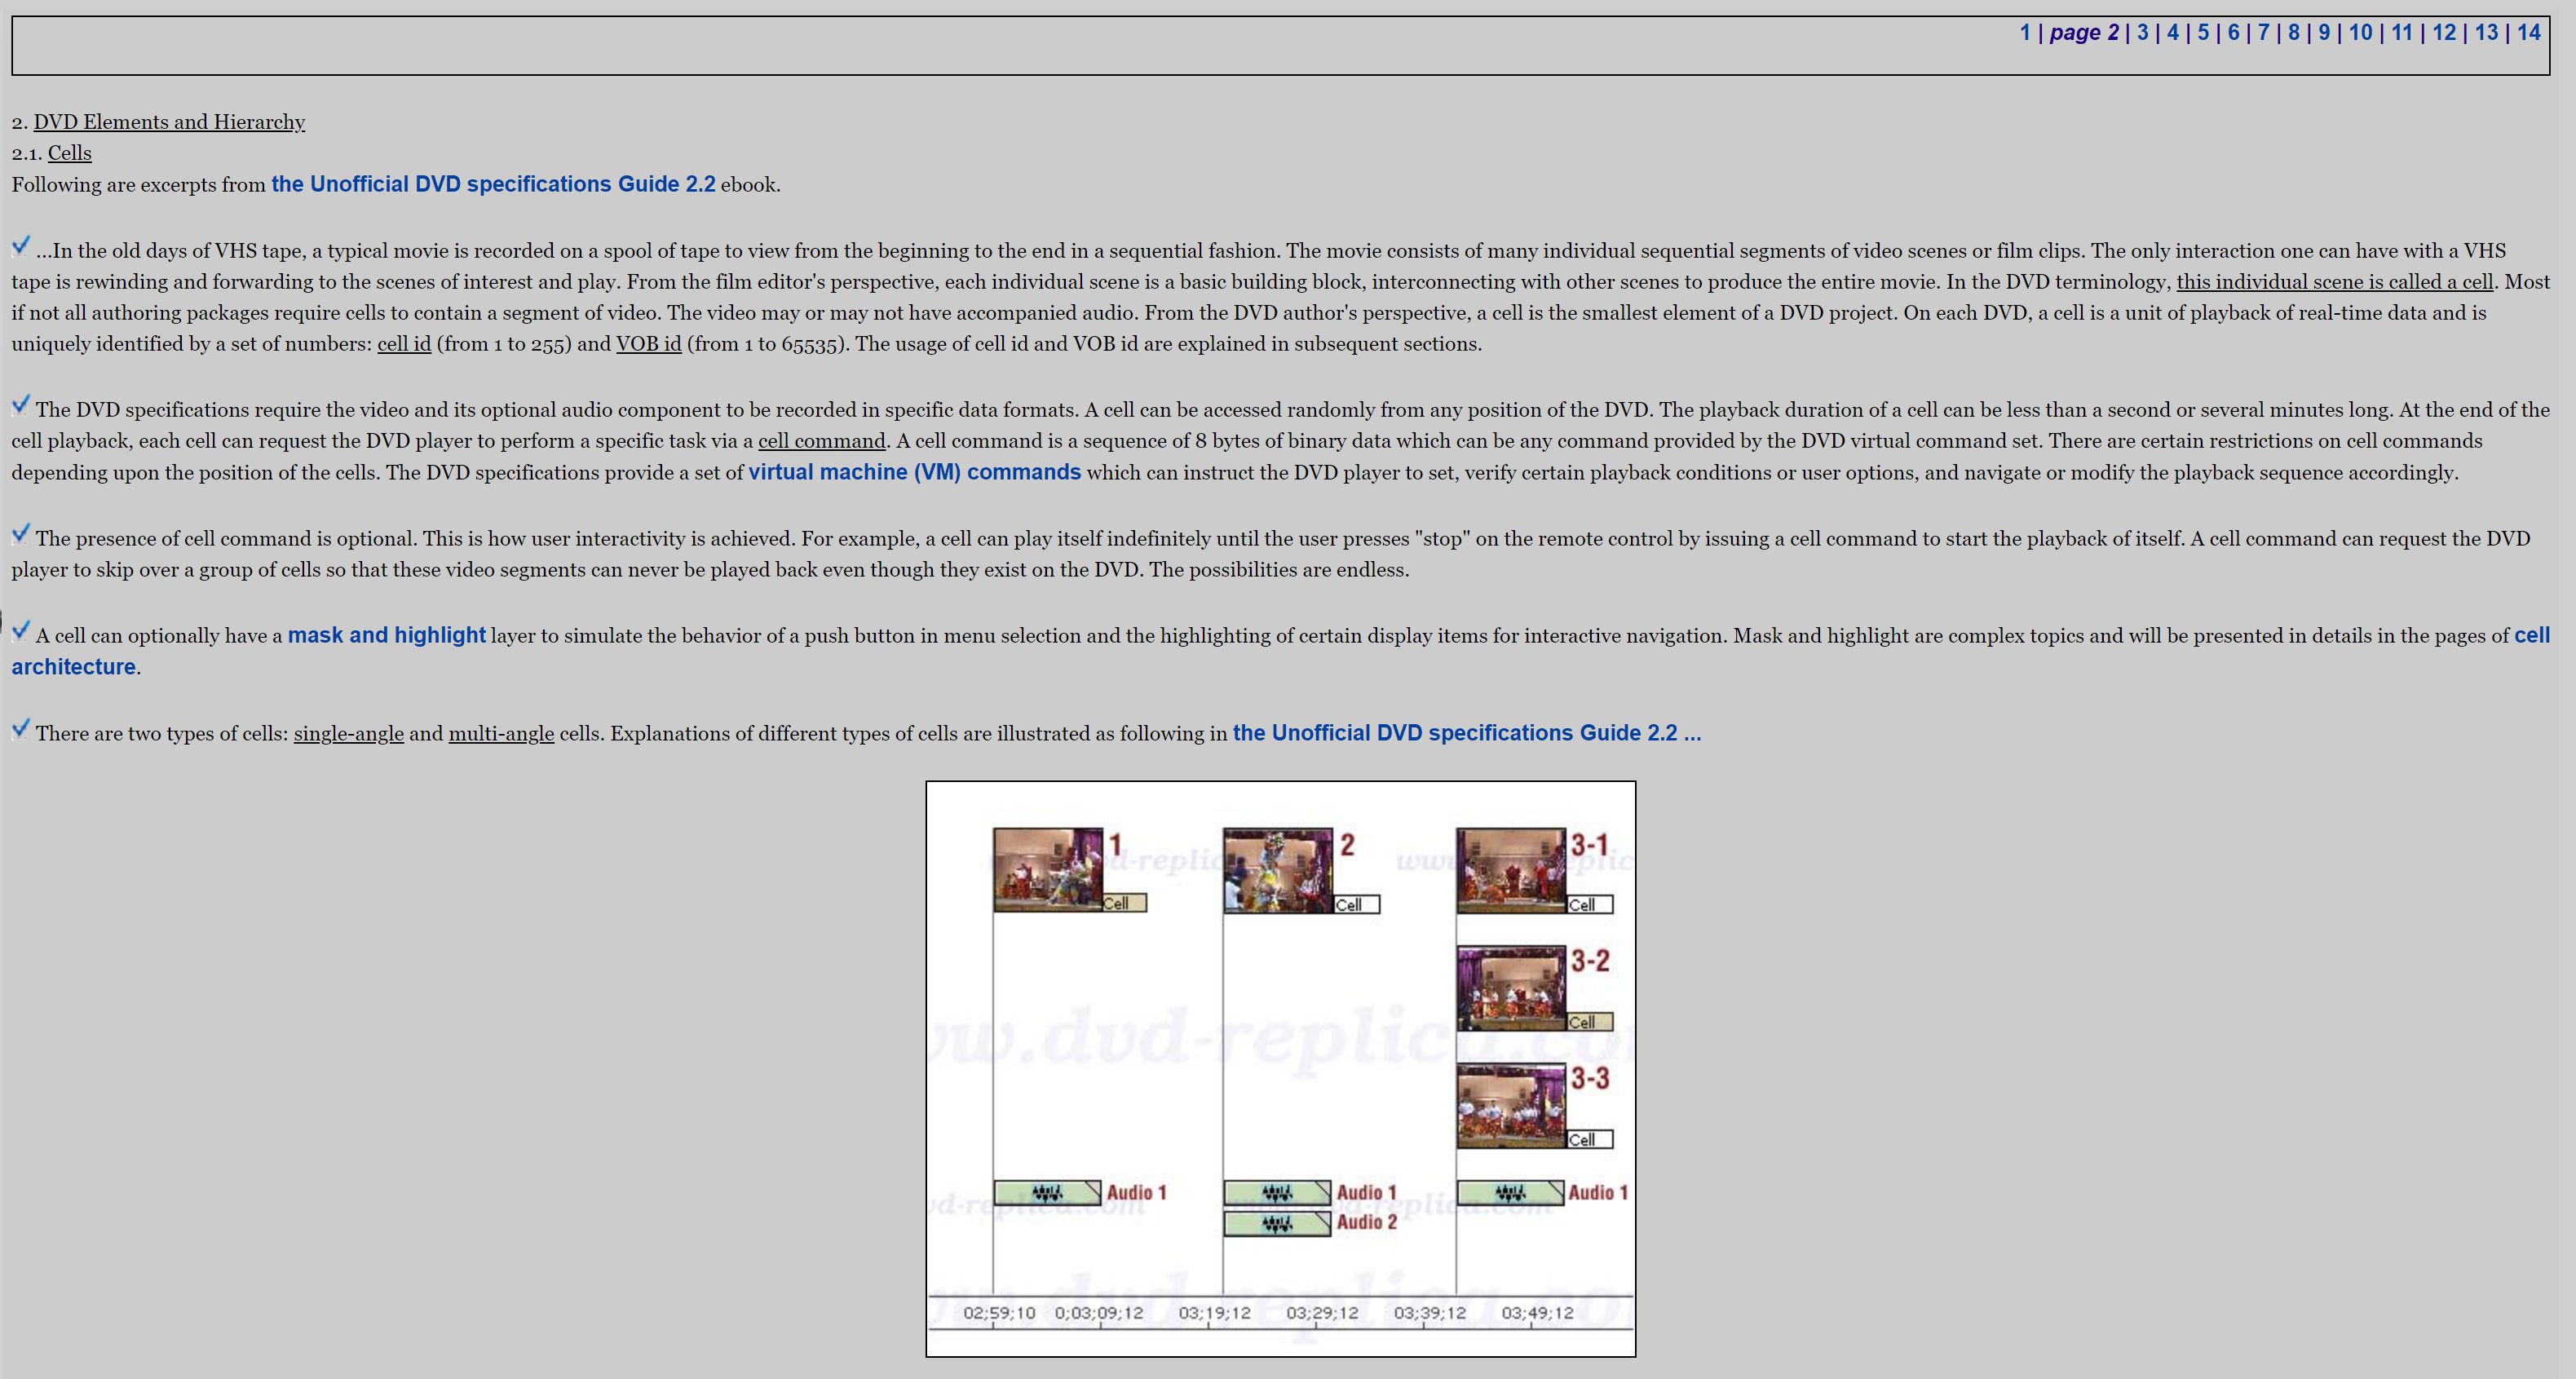
Task: Click checkmark bullet before 'A cell can optionally'
Action: (x=21, y=630)
